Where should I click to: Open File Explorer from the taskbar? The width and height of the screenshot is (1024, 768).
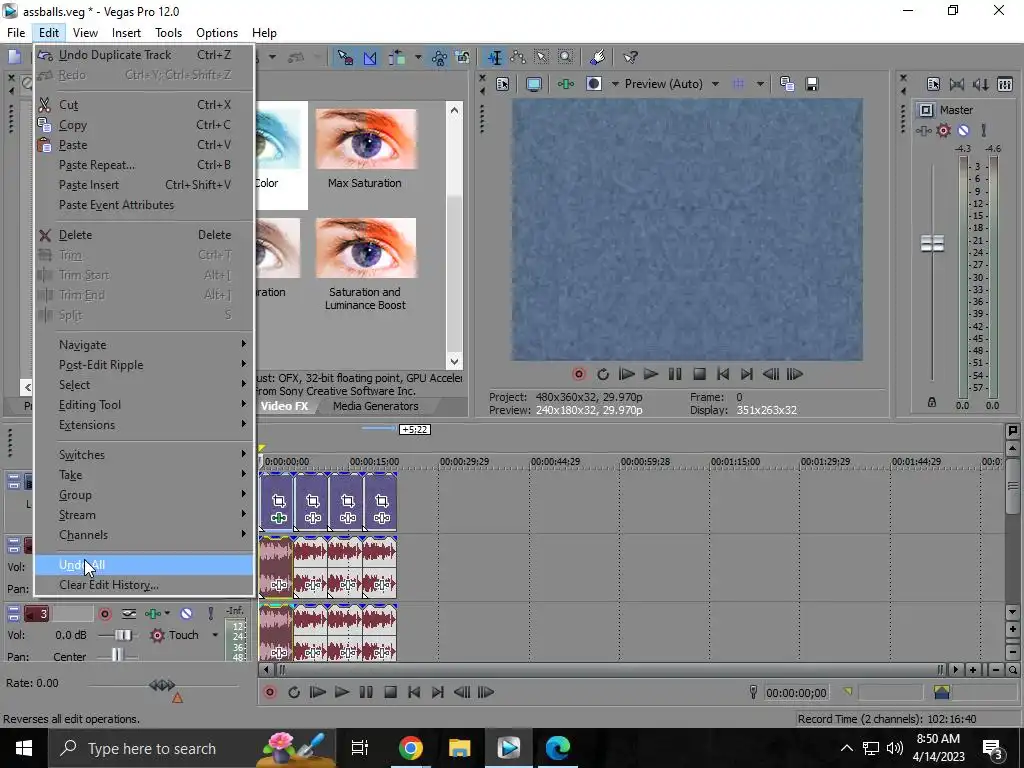(x=460, y=748)
